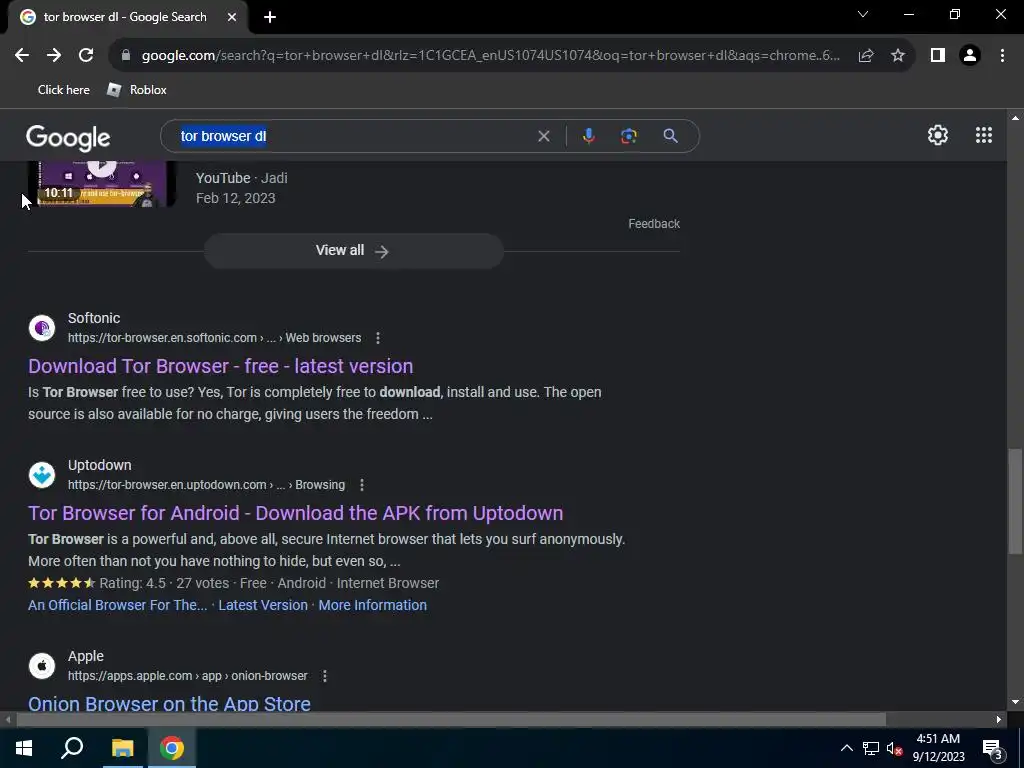1024x768 pixels.
Task: Click the Chrome taskbar icon
Action: (x=172, y=748)
